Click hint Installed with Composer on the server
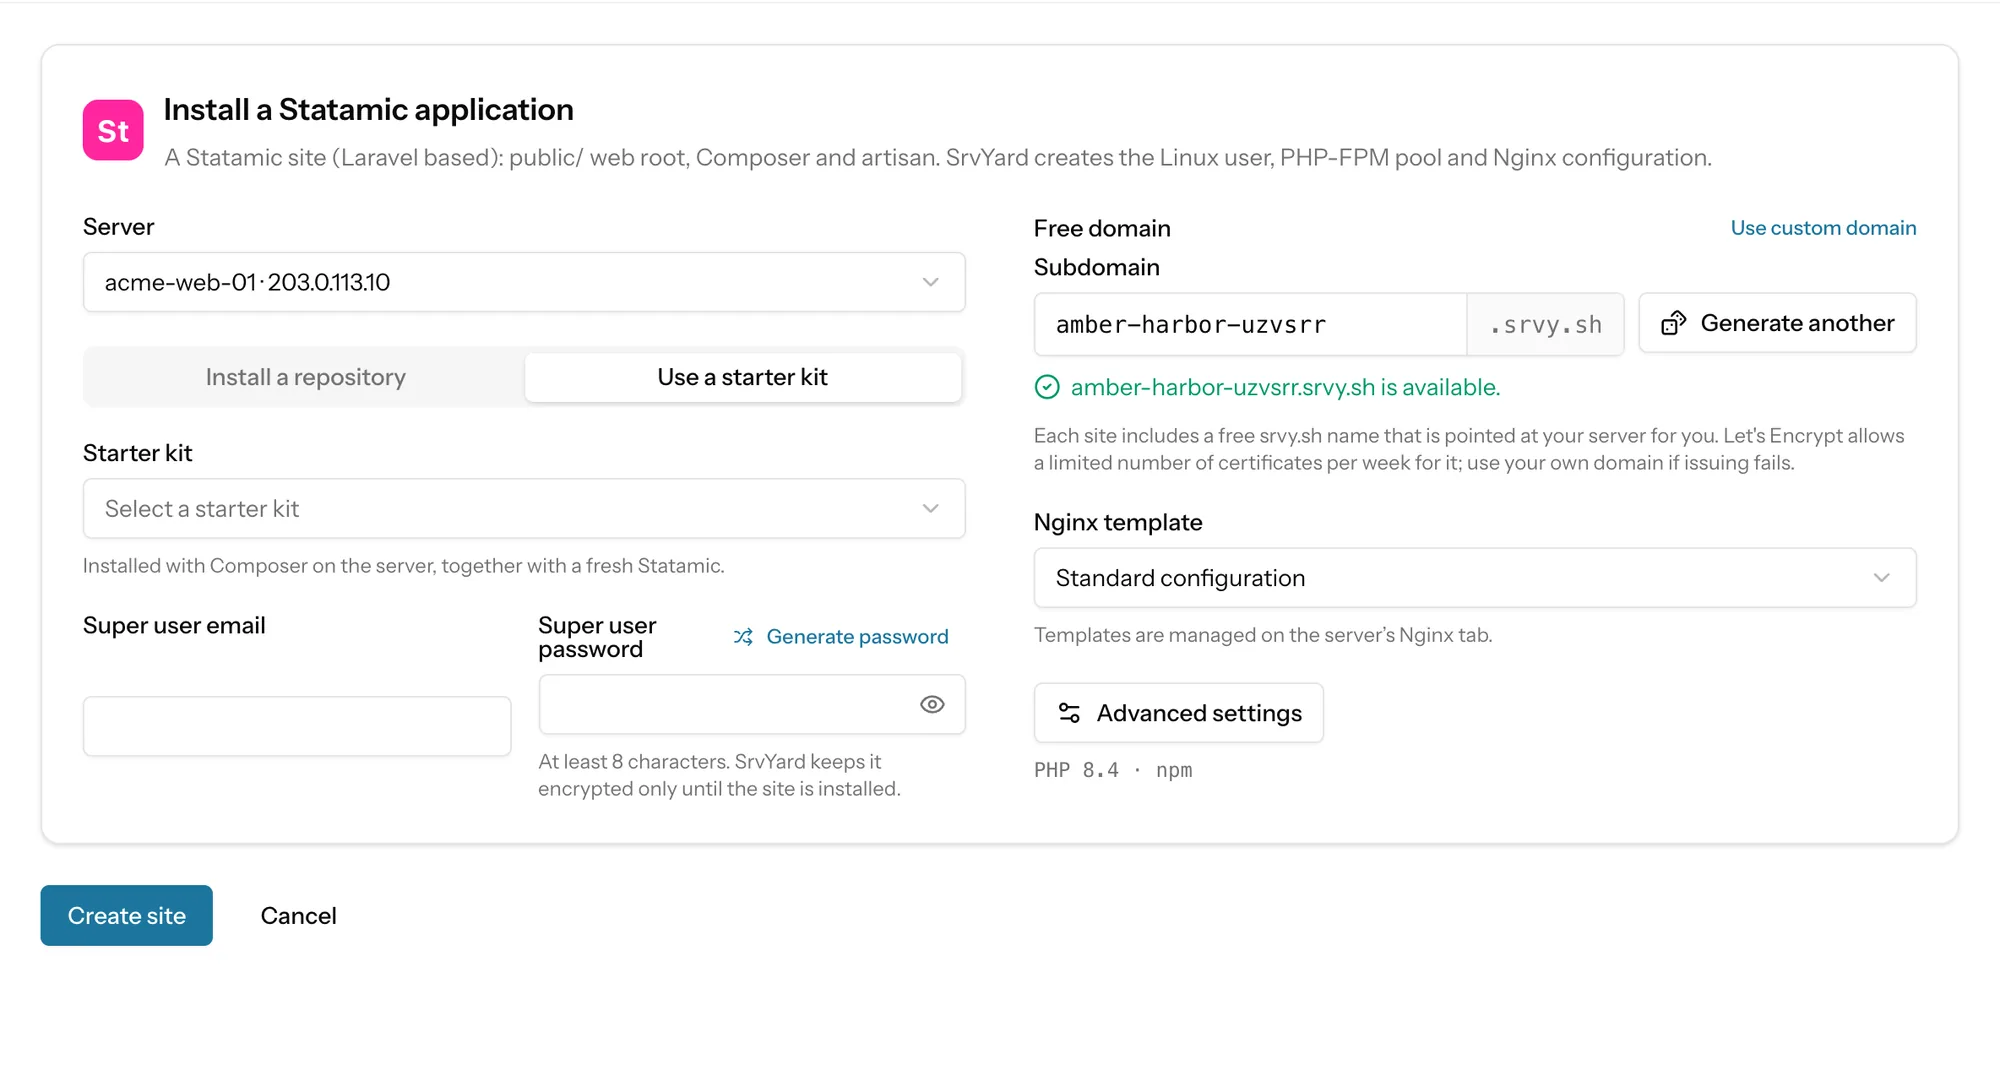This screenshot has width=2000, height=1081. pos(404,566)
